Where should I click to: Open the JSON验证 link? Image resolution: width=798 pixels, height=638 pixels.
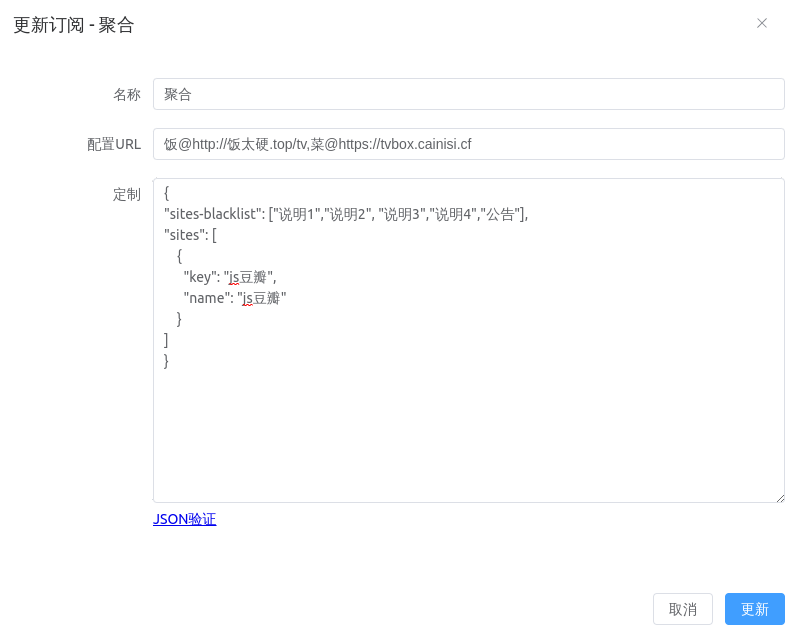184,519
